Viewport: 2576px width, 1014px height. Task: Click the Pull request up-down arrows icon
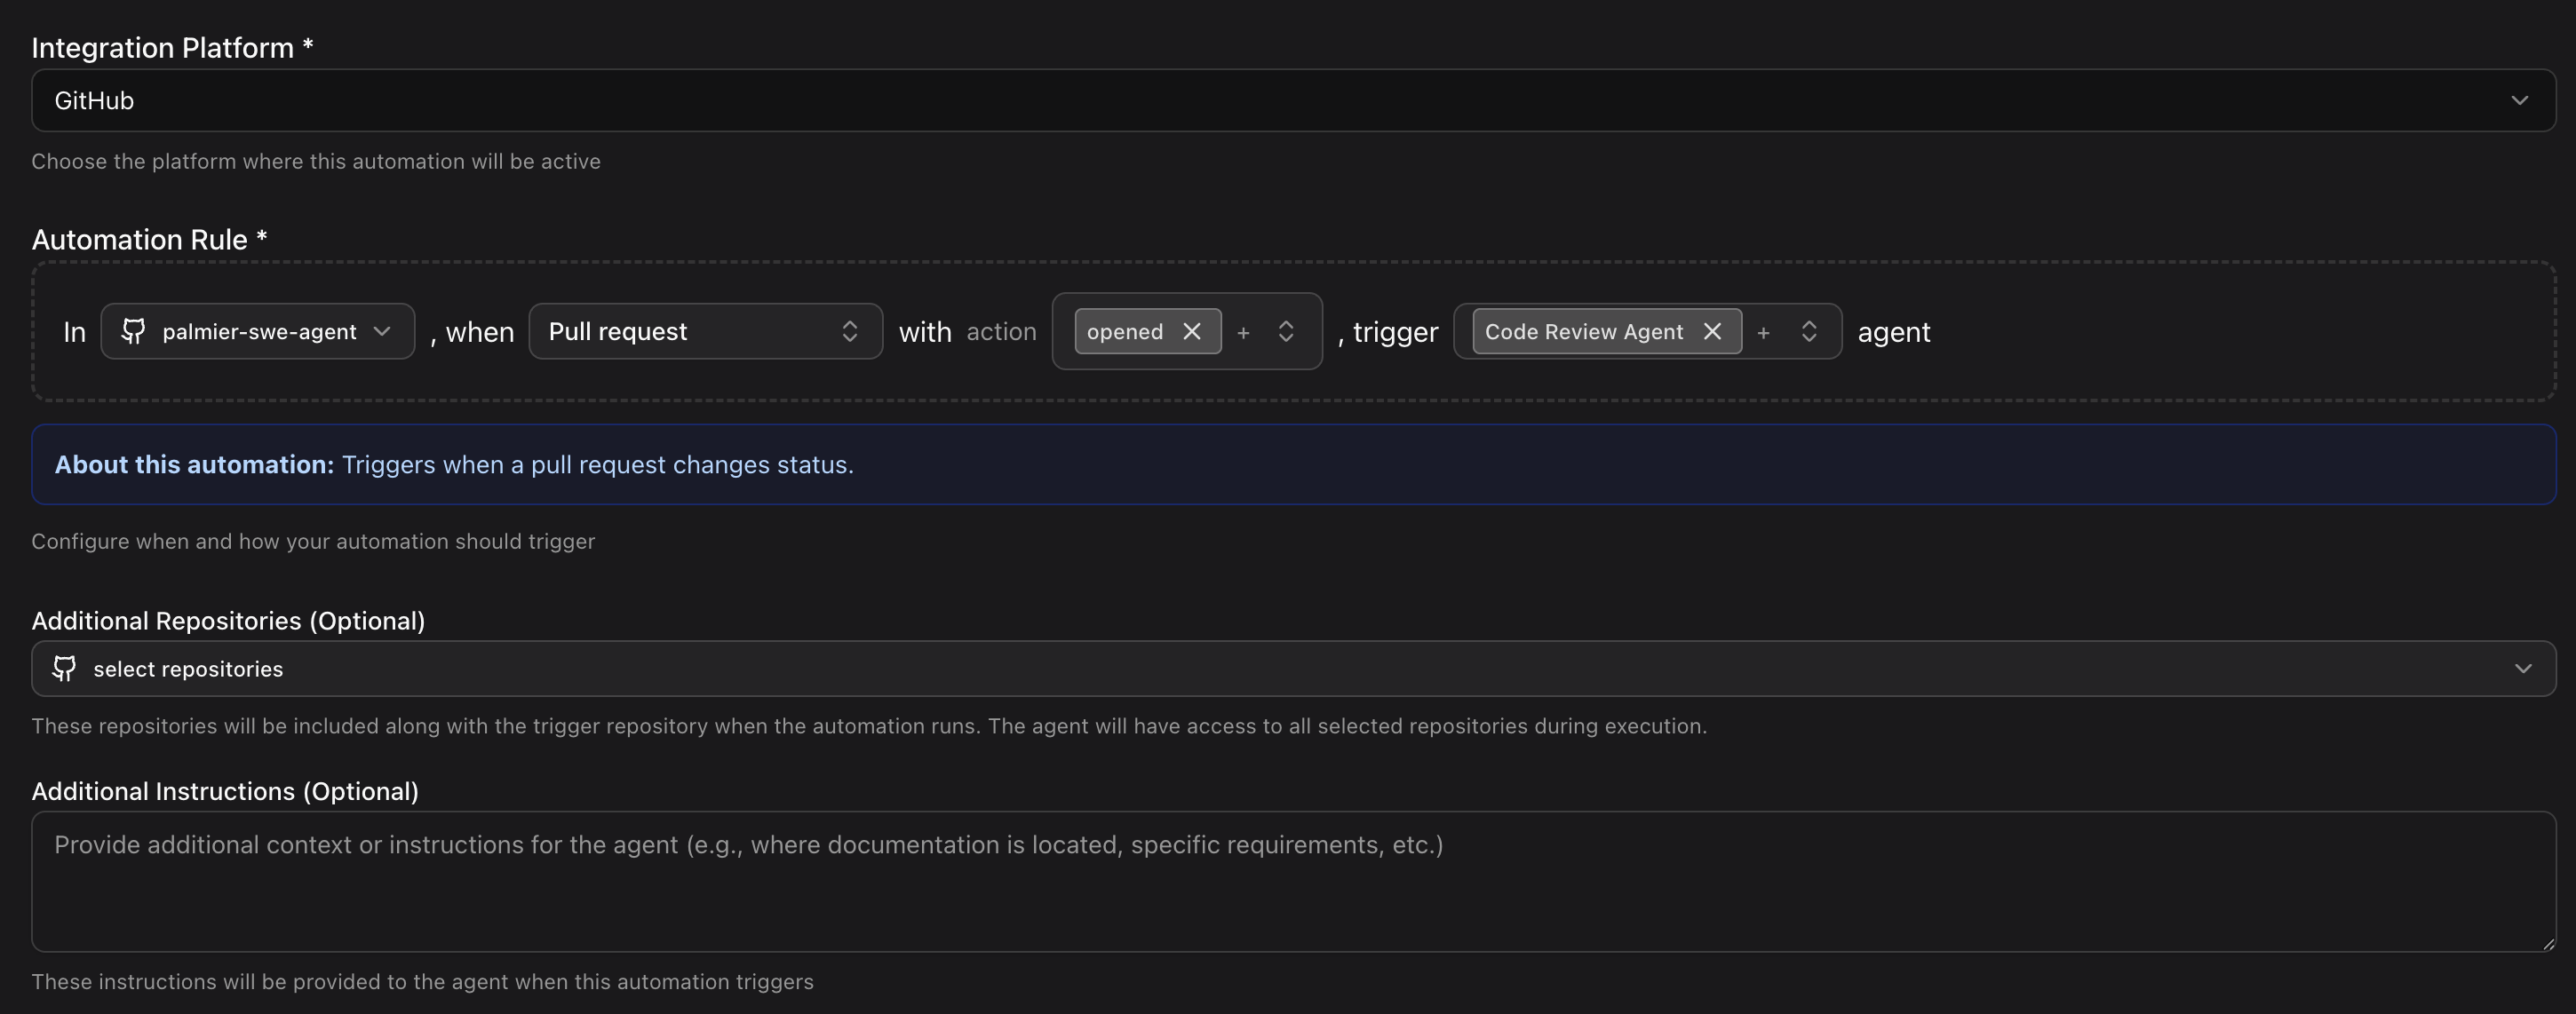(849, 331)
